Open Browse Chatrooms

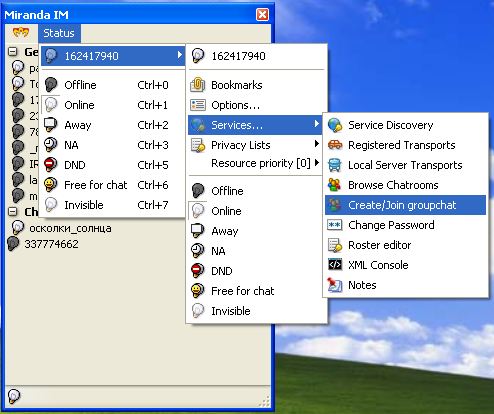click(405, 185)
